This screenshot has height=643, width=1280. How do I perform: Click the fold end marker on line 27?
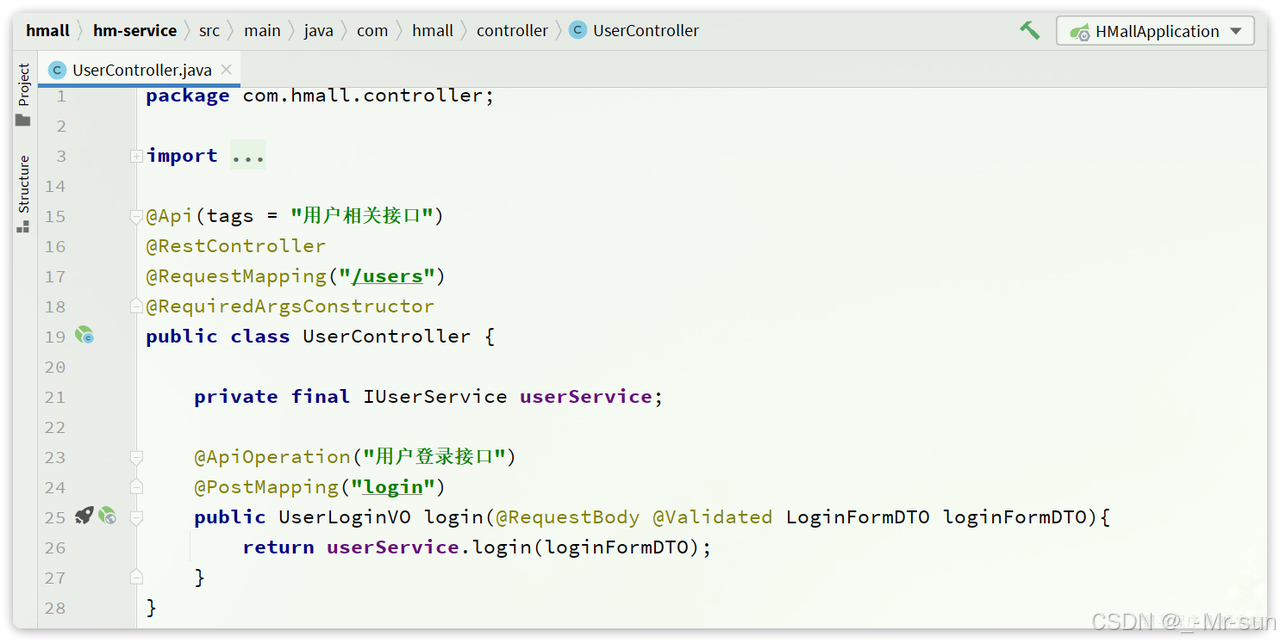(x=136, y=577)
